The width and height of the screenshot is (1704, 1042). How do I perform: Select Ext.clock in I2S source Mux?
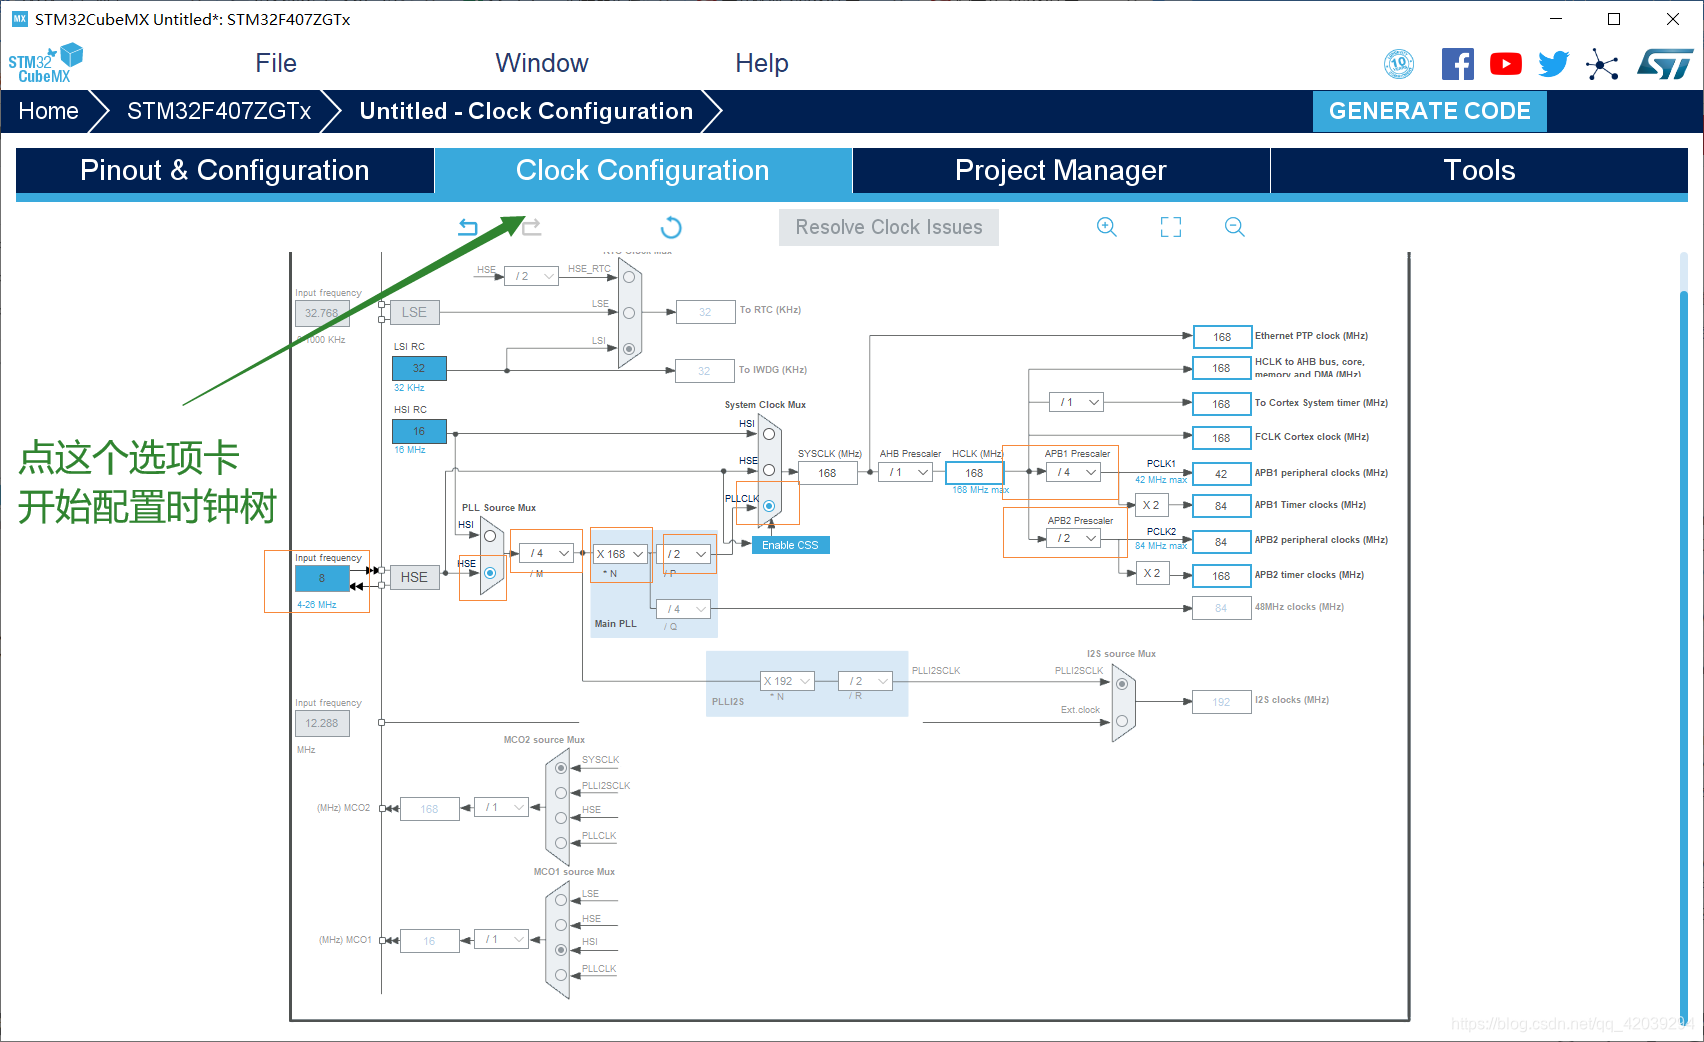click(1122, 721)
